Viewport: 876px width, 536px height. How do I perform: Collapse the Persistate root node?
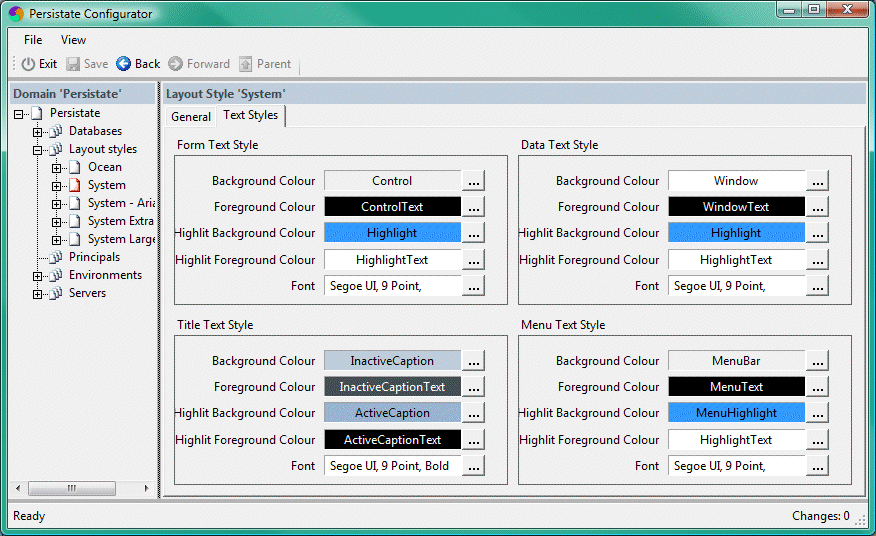point(18,114)
